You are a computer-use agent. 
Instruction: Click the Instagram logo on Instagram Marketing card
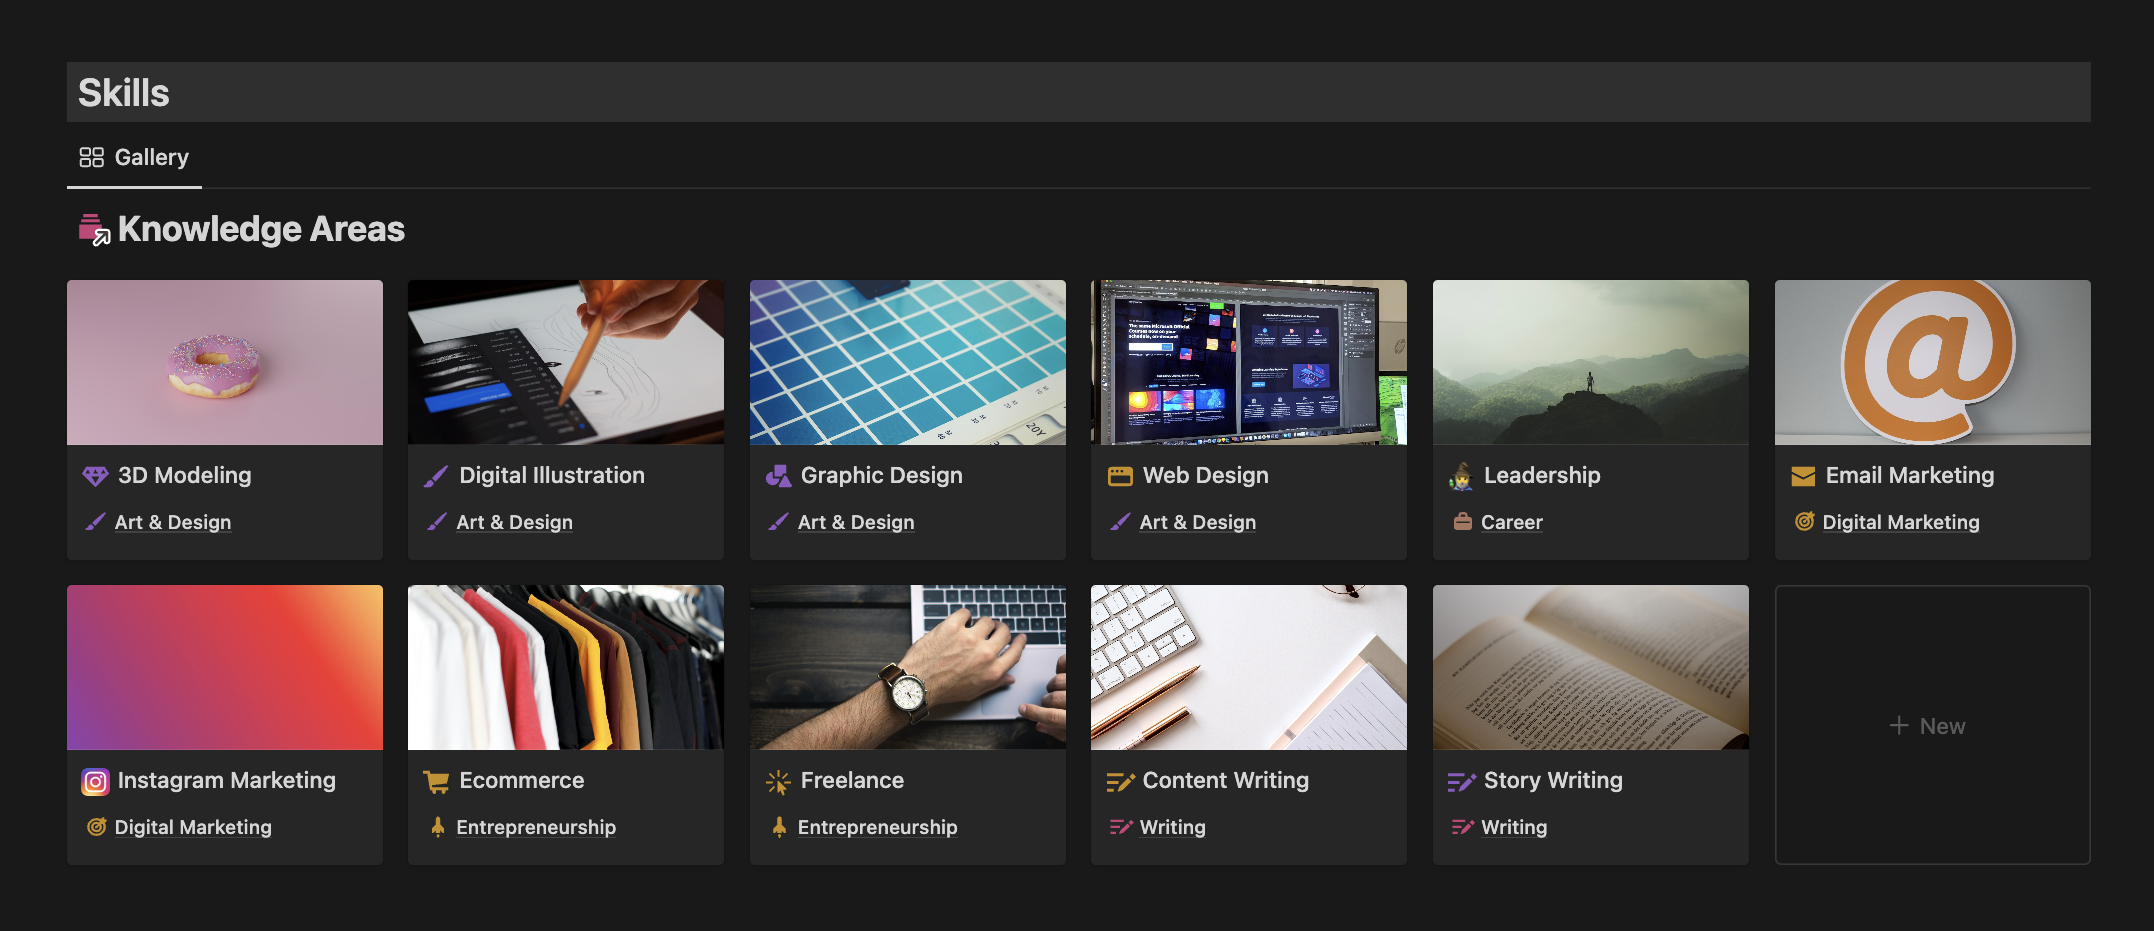click(94, 781)
